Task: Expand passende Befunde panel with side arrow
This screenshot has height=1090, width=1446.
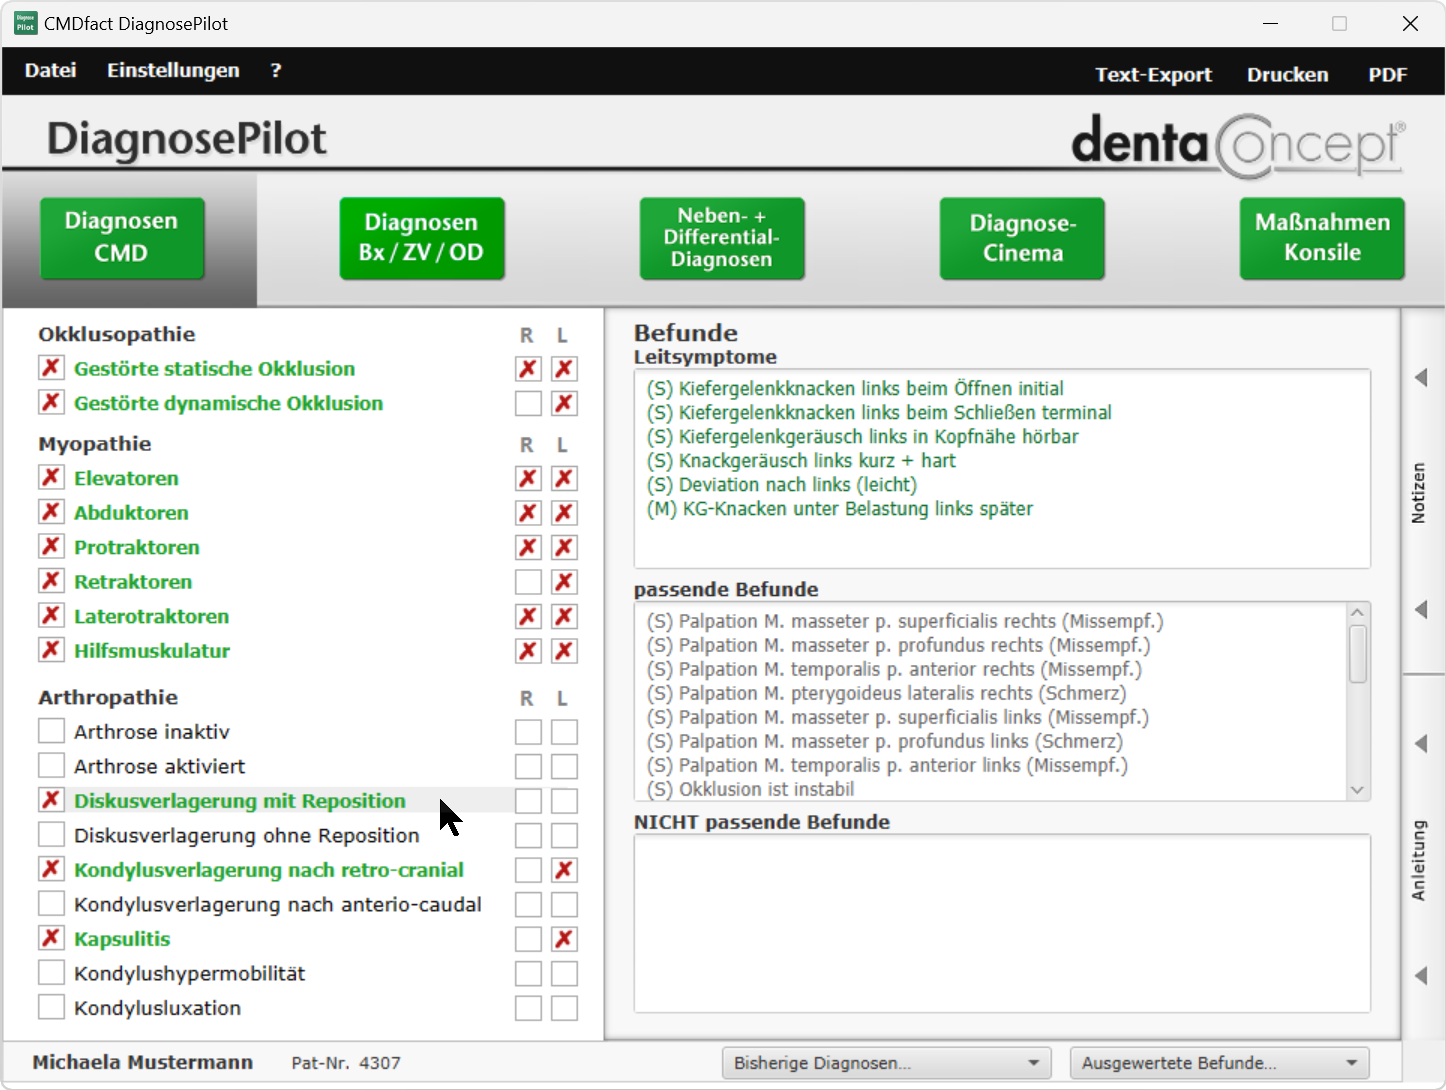Action: (1421, 610)
